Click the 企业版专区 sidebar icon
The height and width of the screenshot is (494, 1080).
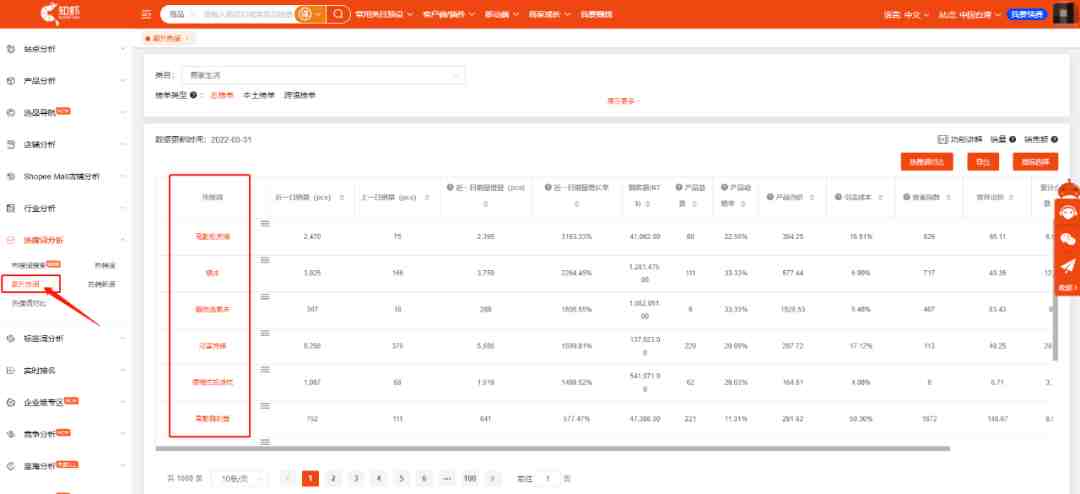[x=11, y=402]
